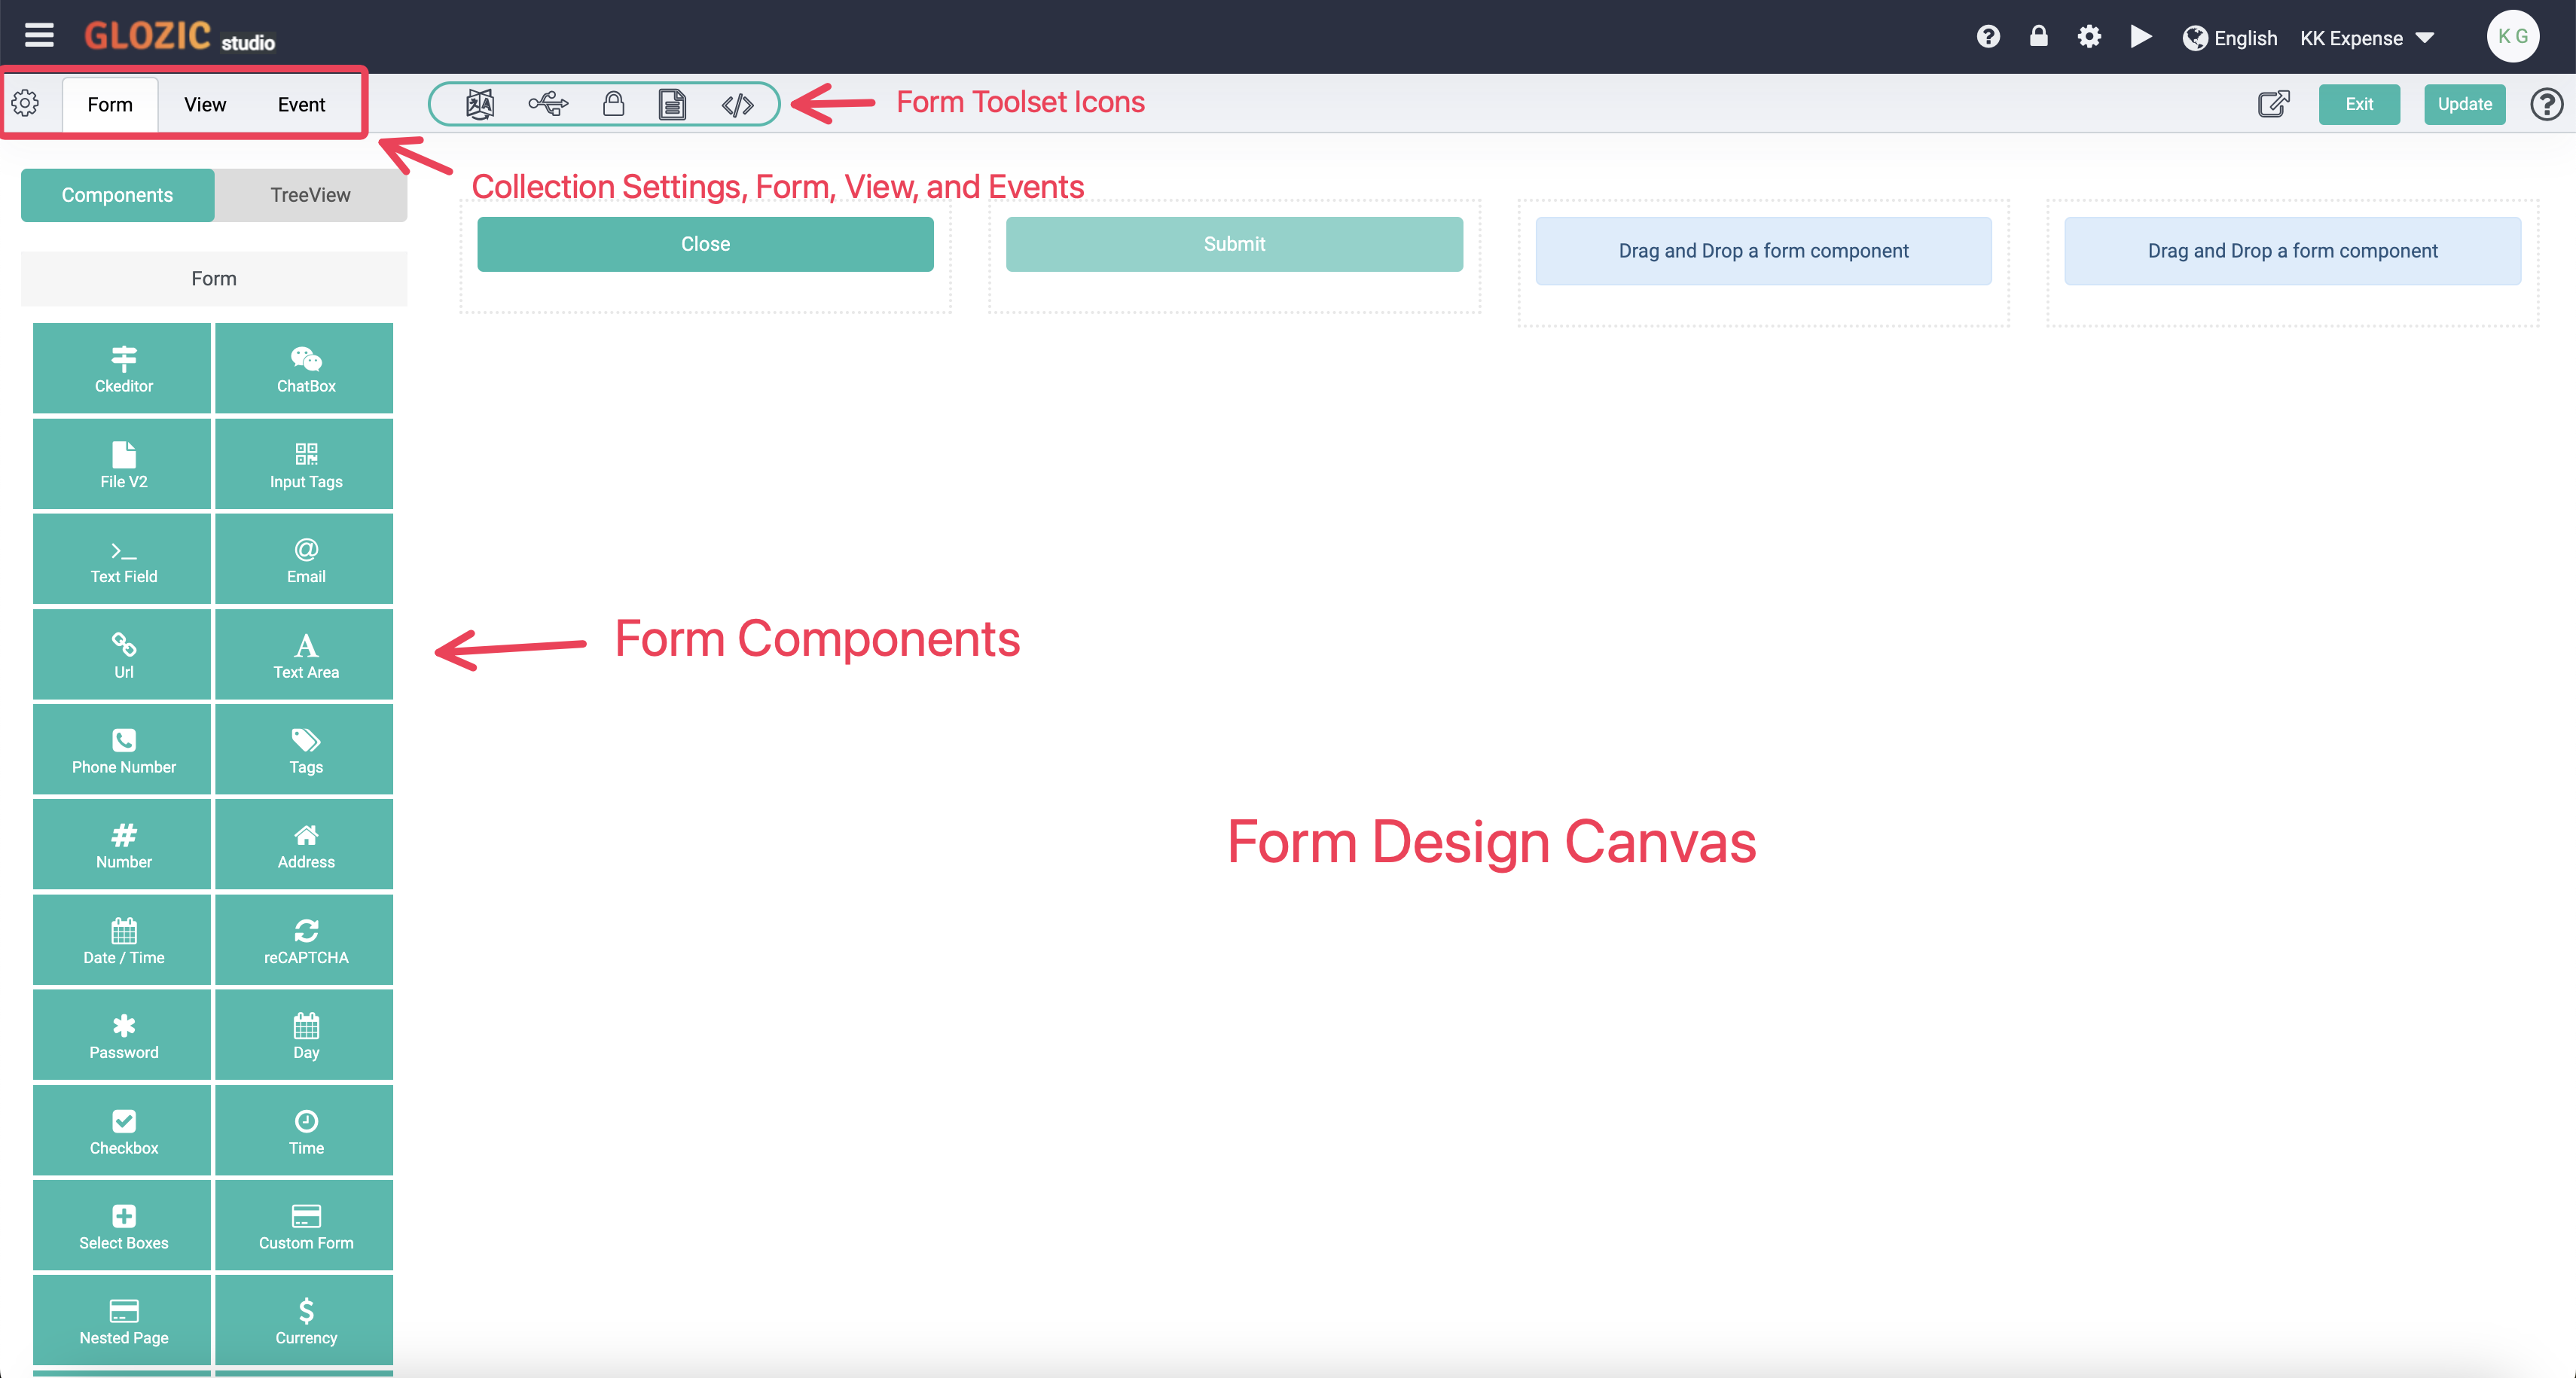Image resolution: width=2576 pixels, height=1378 pixels.
Task: Switch to the TreeView panel
Action: coord(310,195)
